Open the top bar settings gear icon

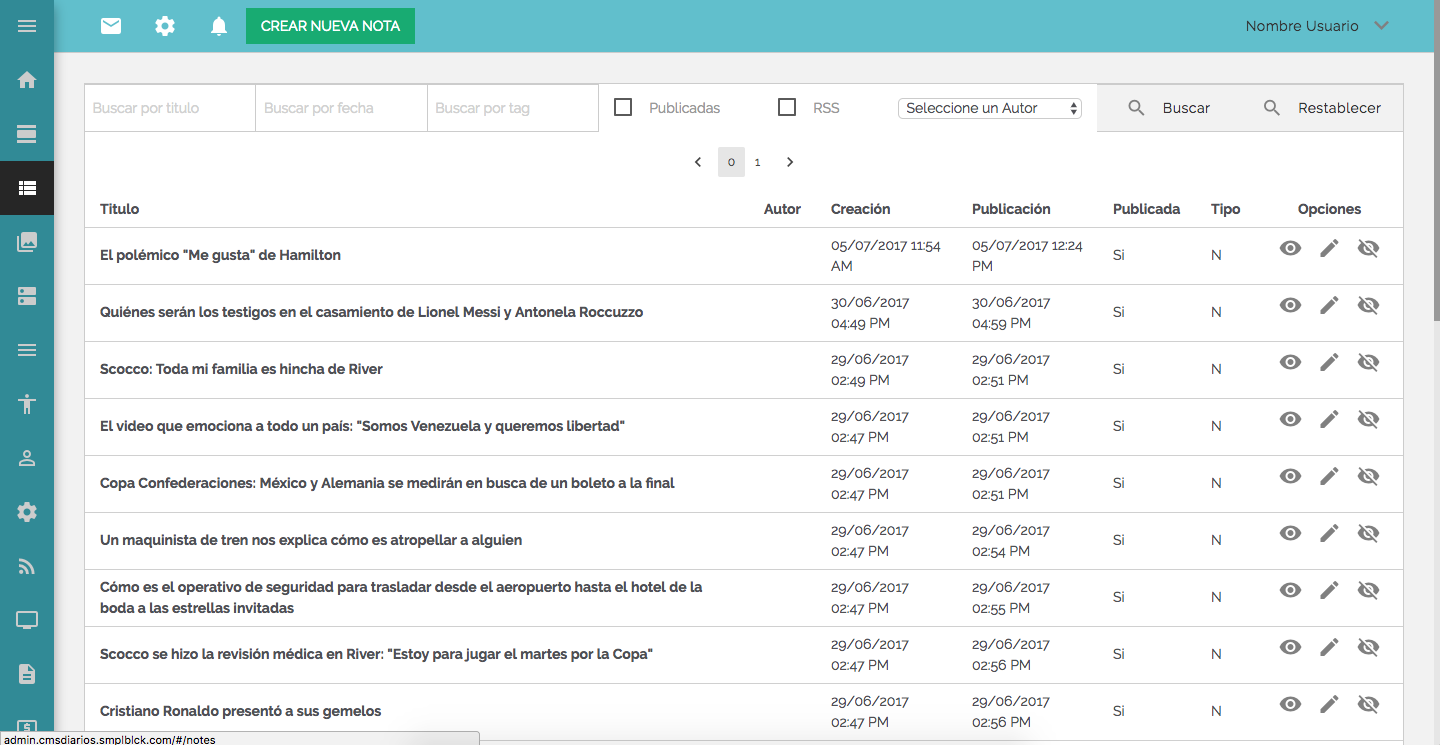coord(165,26)
